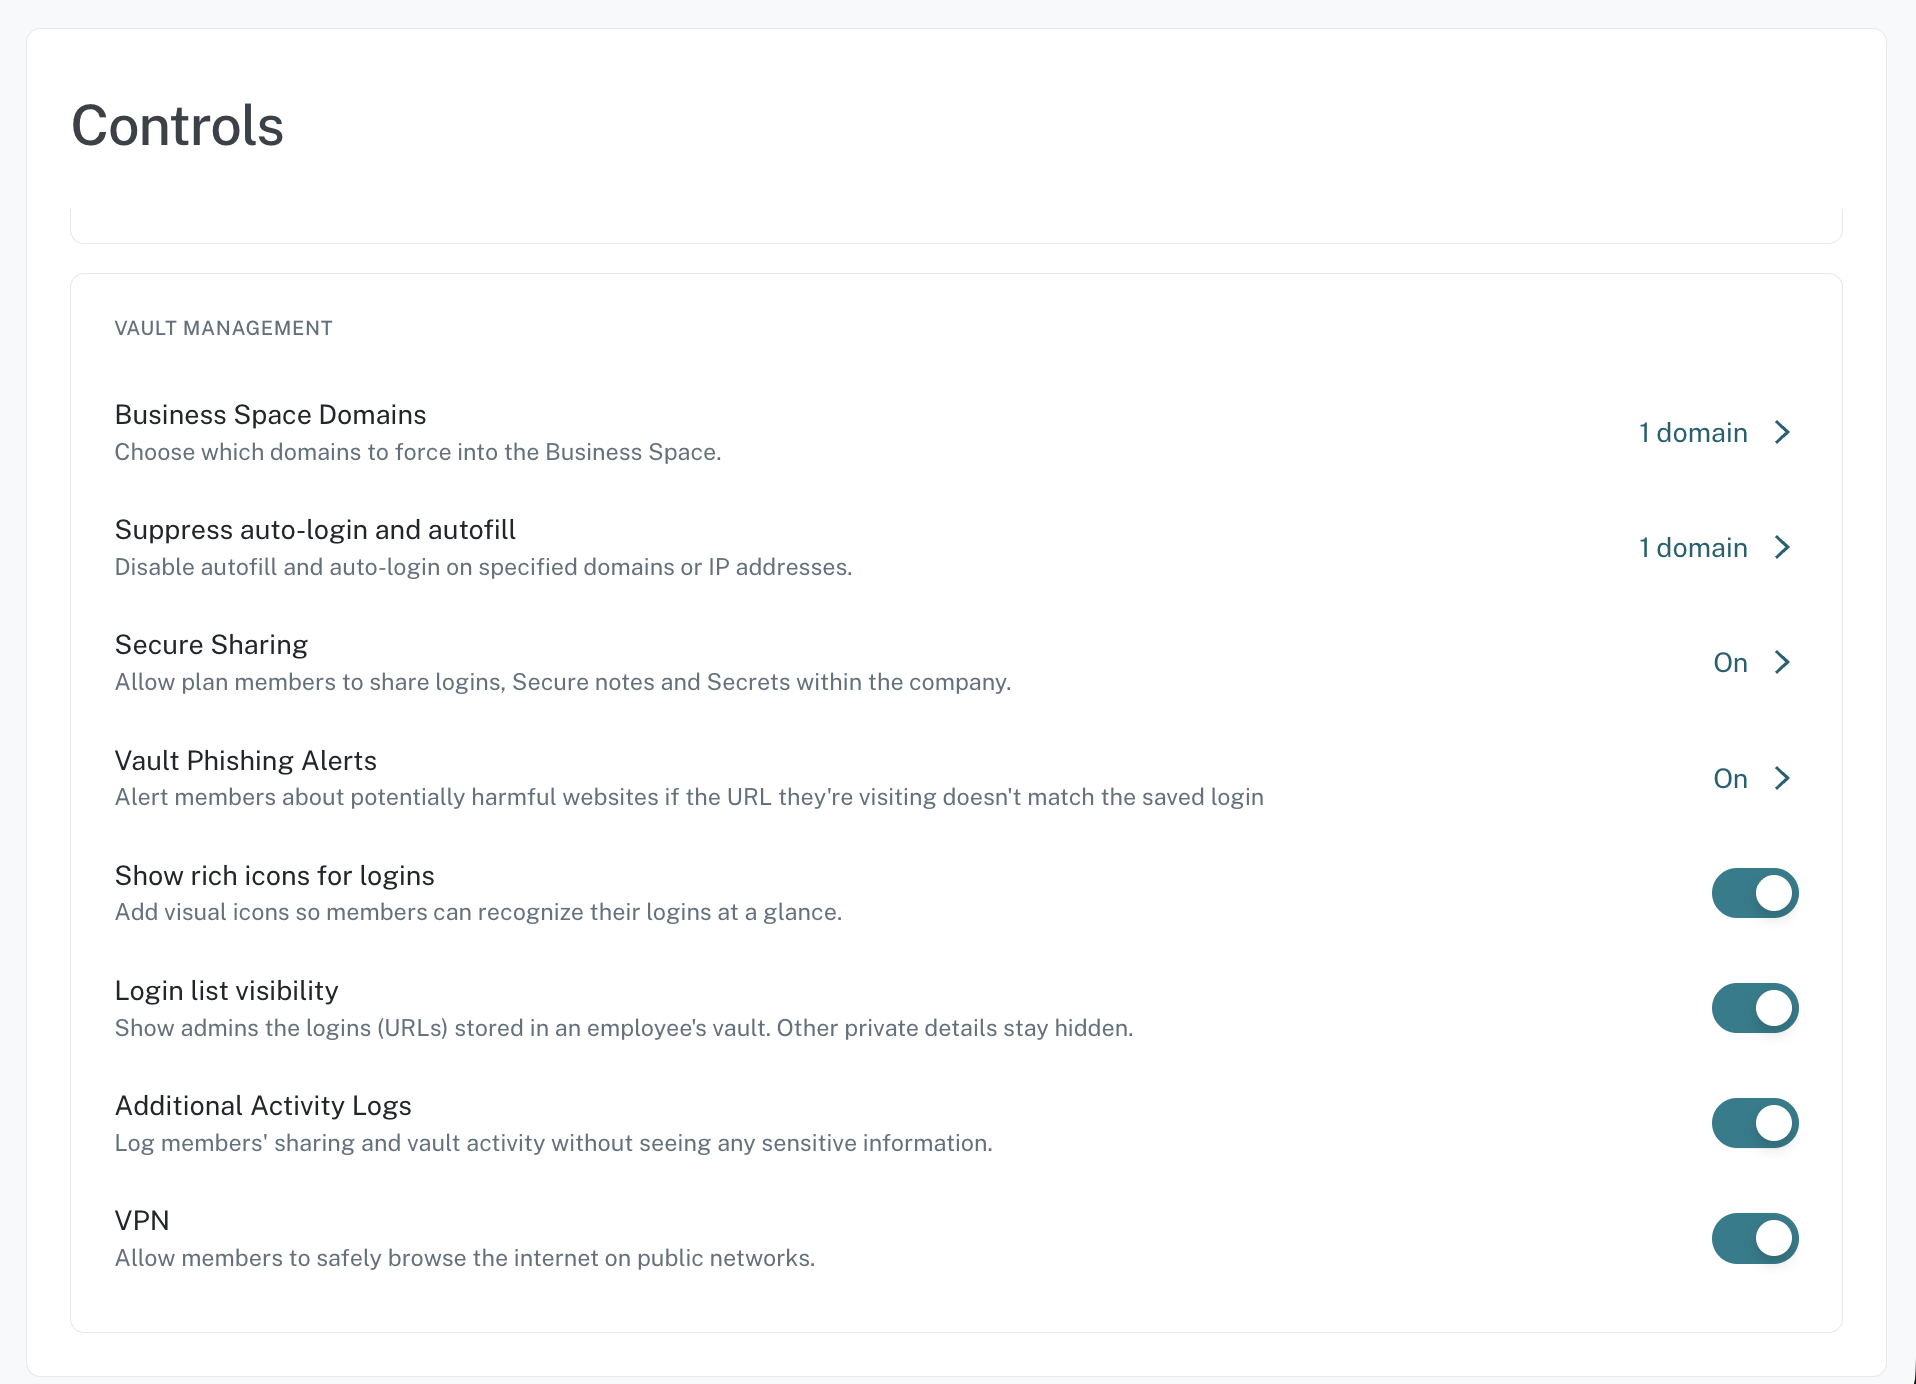This screenshot has width=1916, height=1384.
Task: Toggle Additional Activity Logs switch
Action: tap(1755, 1123)
